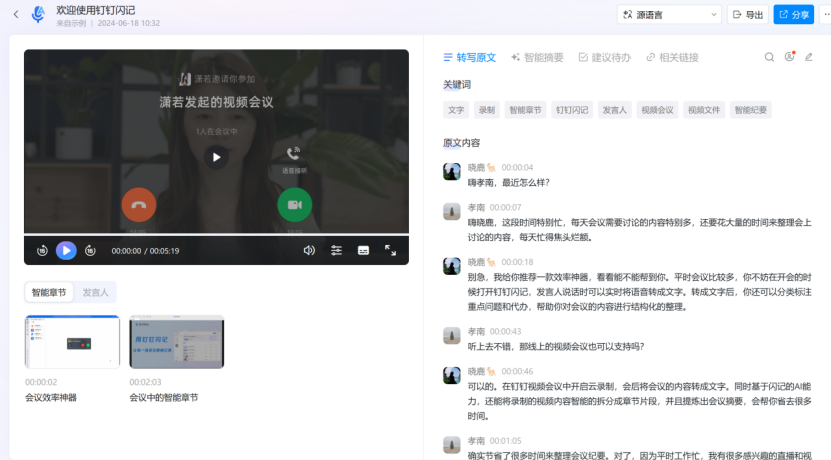The height and width of the screenshot is (460, 831).
Task: Select the 录制 keyword tag
Action: click(487, 110)
